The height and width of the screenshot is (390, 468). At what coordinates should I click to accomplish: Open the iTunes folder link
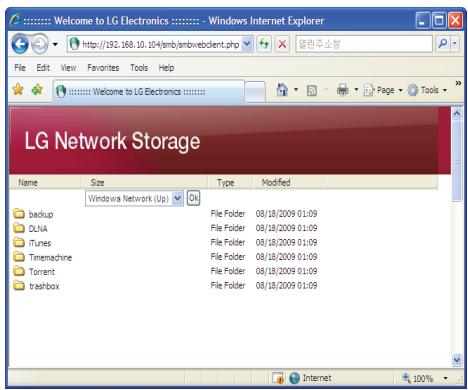[x=40, y=243]
